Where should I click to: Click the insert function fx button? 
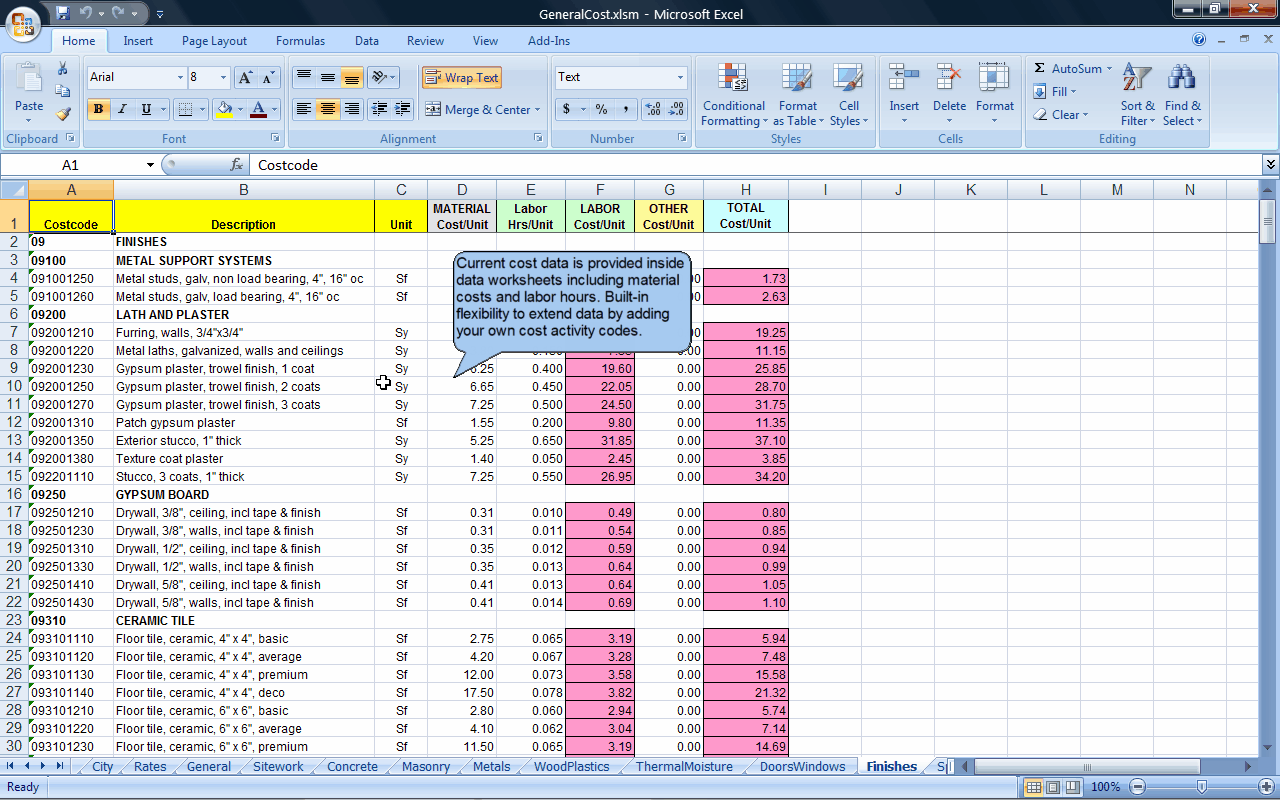click(x=237, y=165)
